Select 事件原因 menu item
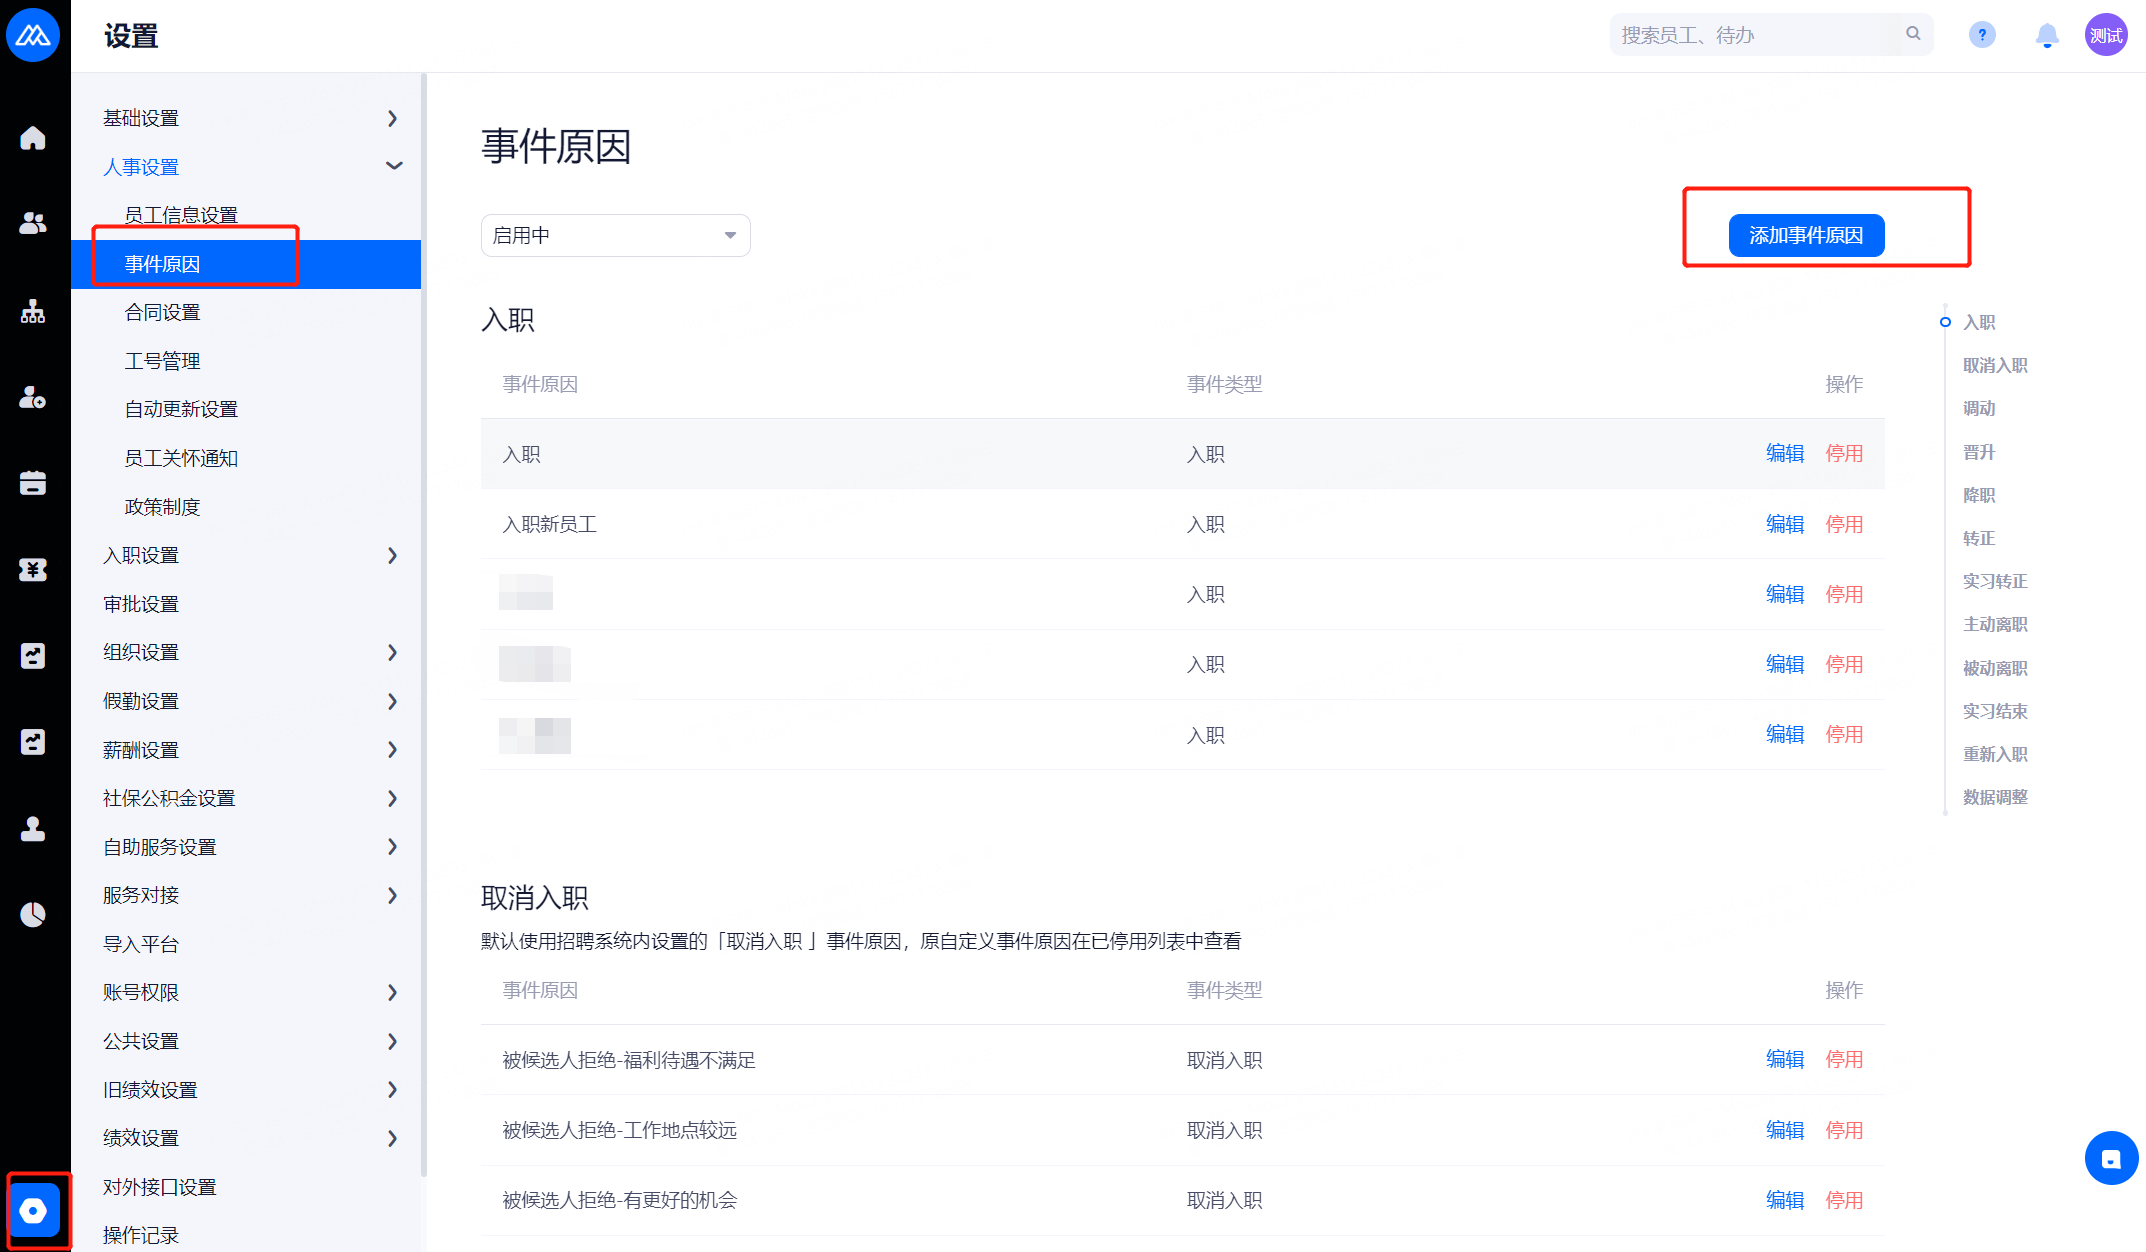Image resolution: width=2146 pixels, height=1252 pixels. (246, 264)
